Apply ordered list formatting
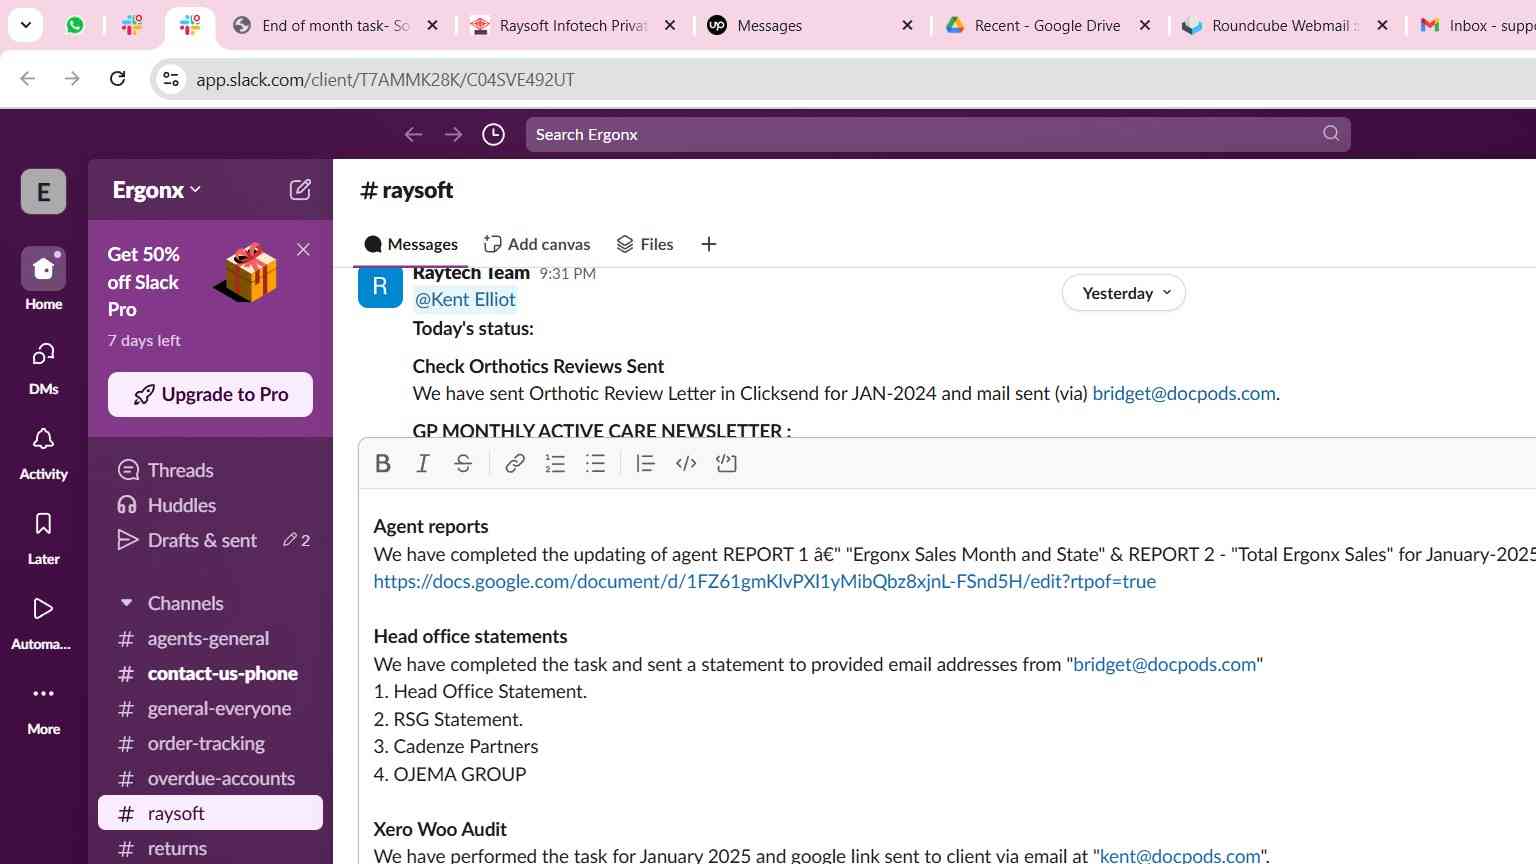This screenshot has width=1536, height=864. tap(555, 464)
